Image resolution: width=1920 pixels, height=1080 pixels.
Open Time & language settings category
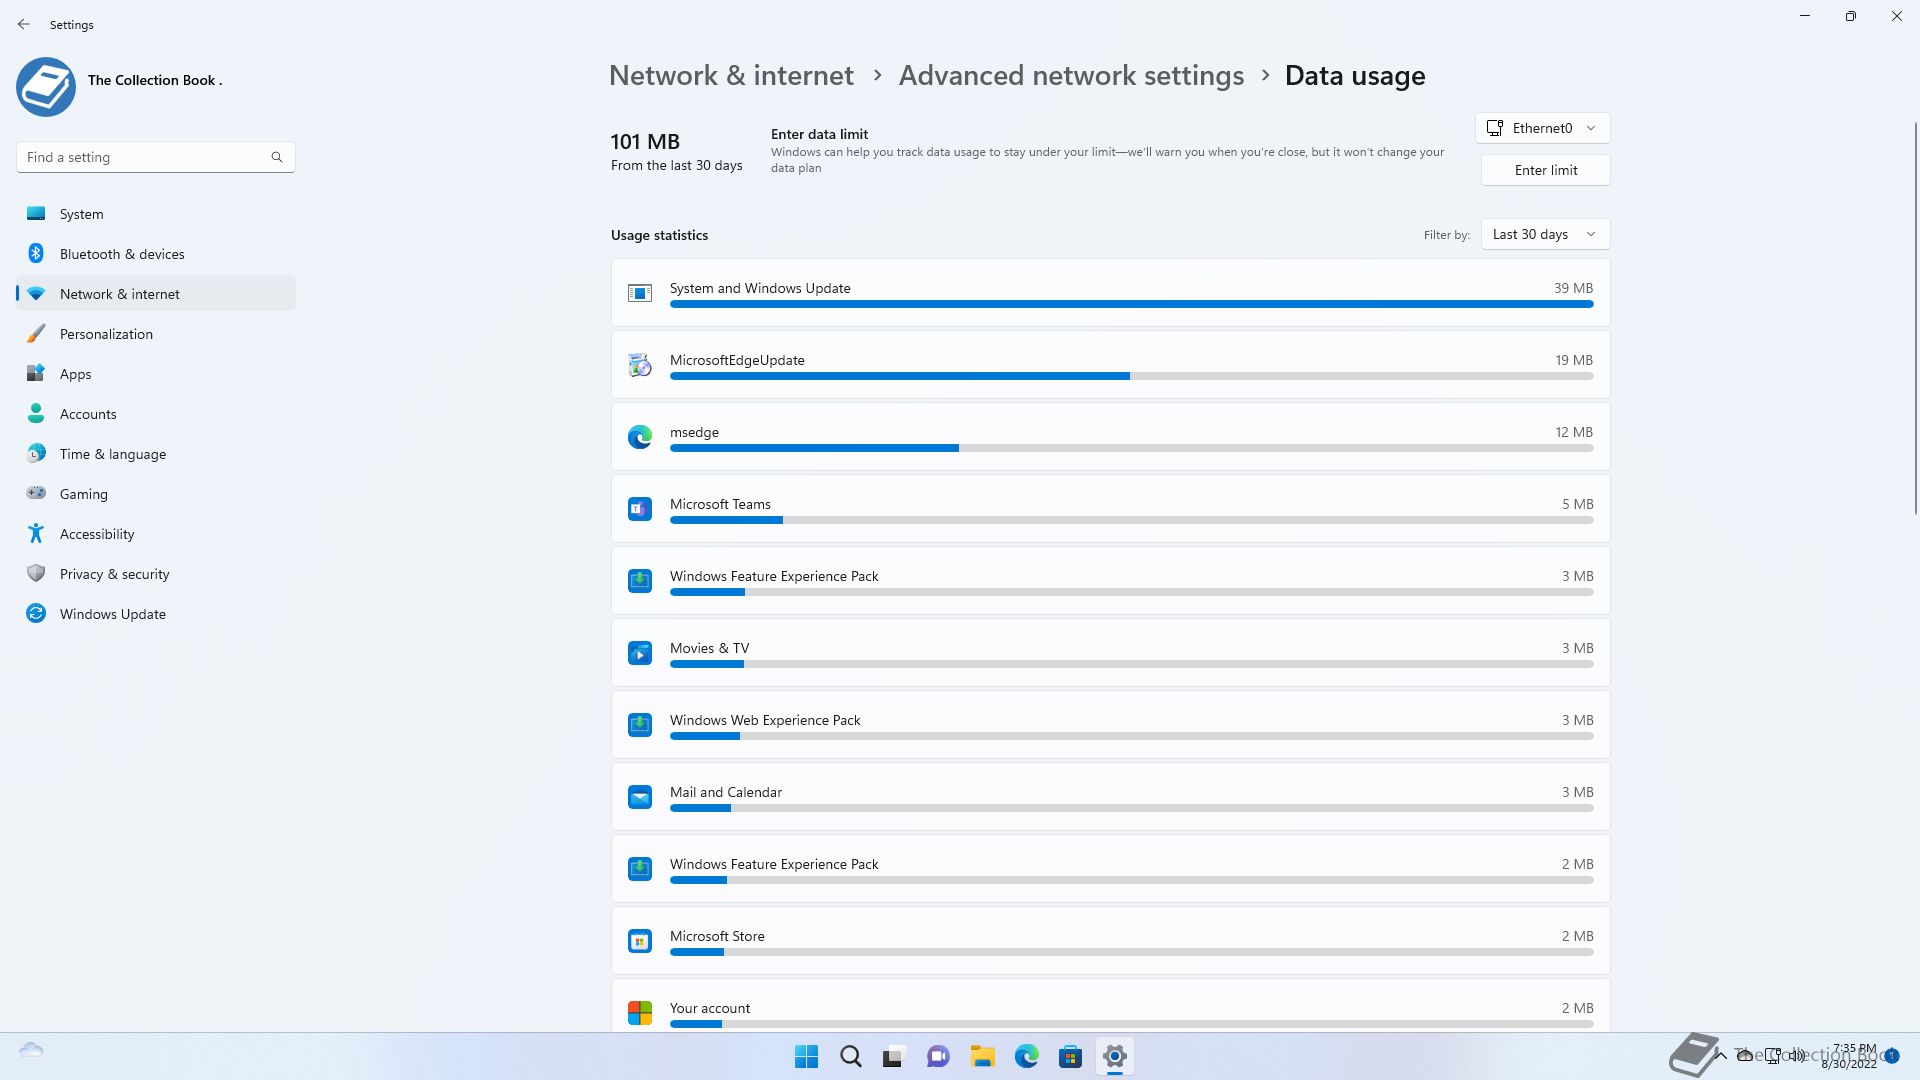(156, 453)
